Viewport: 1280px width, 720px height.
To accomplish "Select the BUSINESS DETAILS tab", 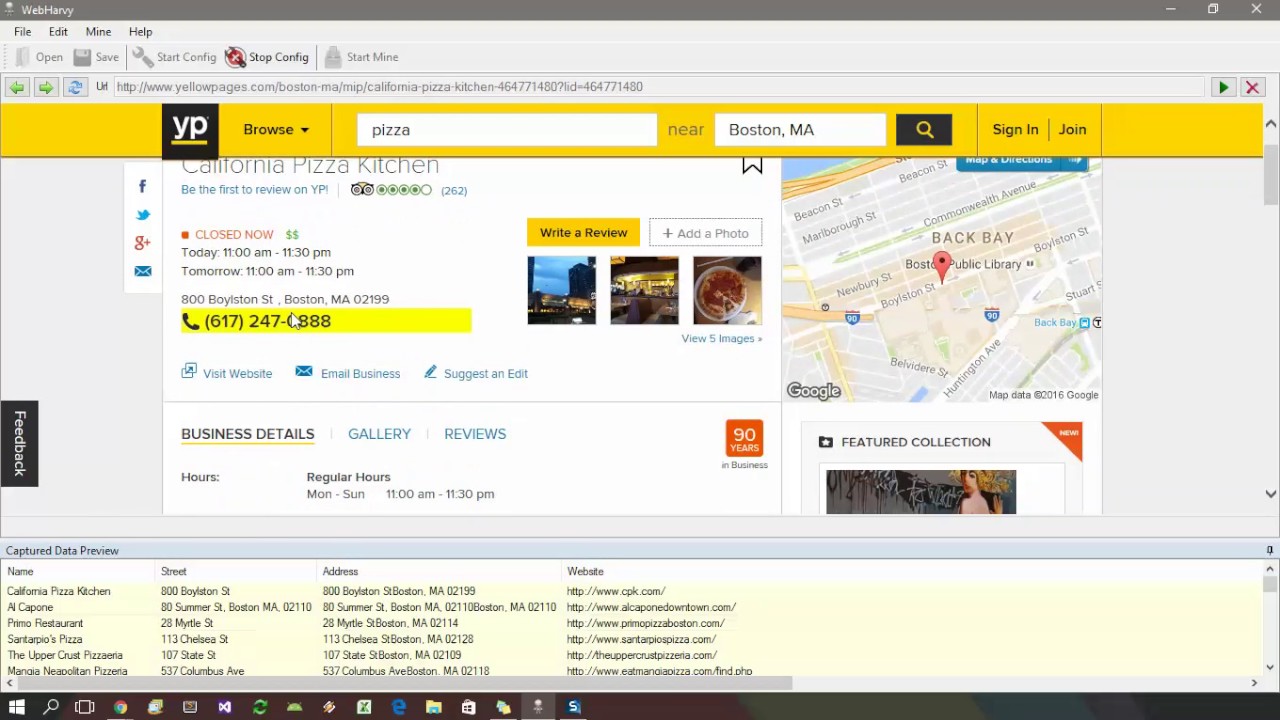I will (248, 434).
